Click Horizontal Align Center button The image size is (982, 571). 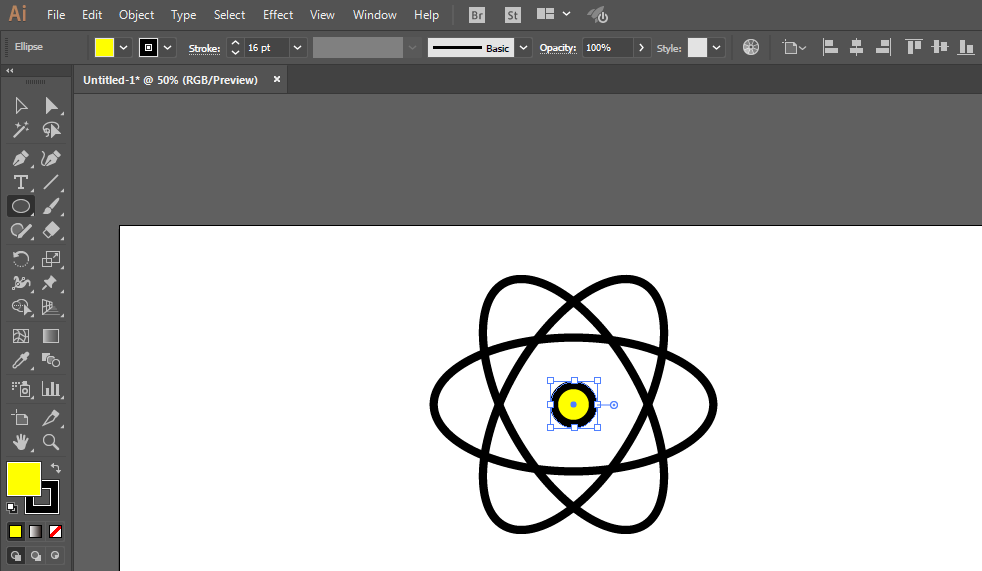857,47
